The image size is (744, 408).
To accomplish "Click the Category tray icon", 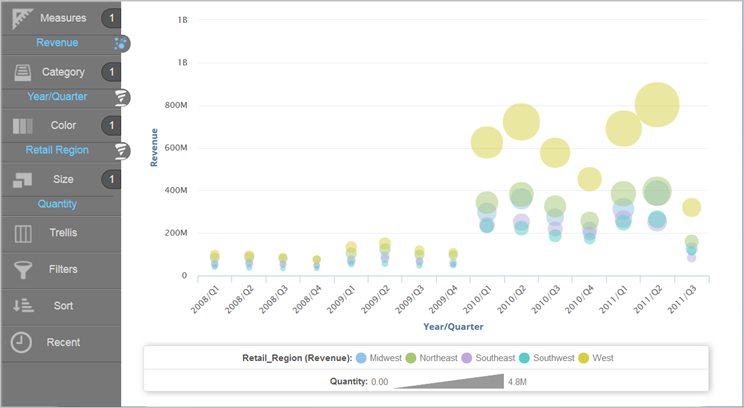I will (x=22, y=72).
